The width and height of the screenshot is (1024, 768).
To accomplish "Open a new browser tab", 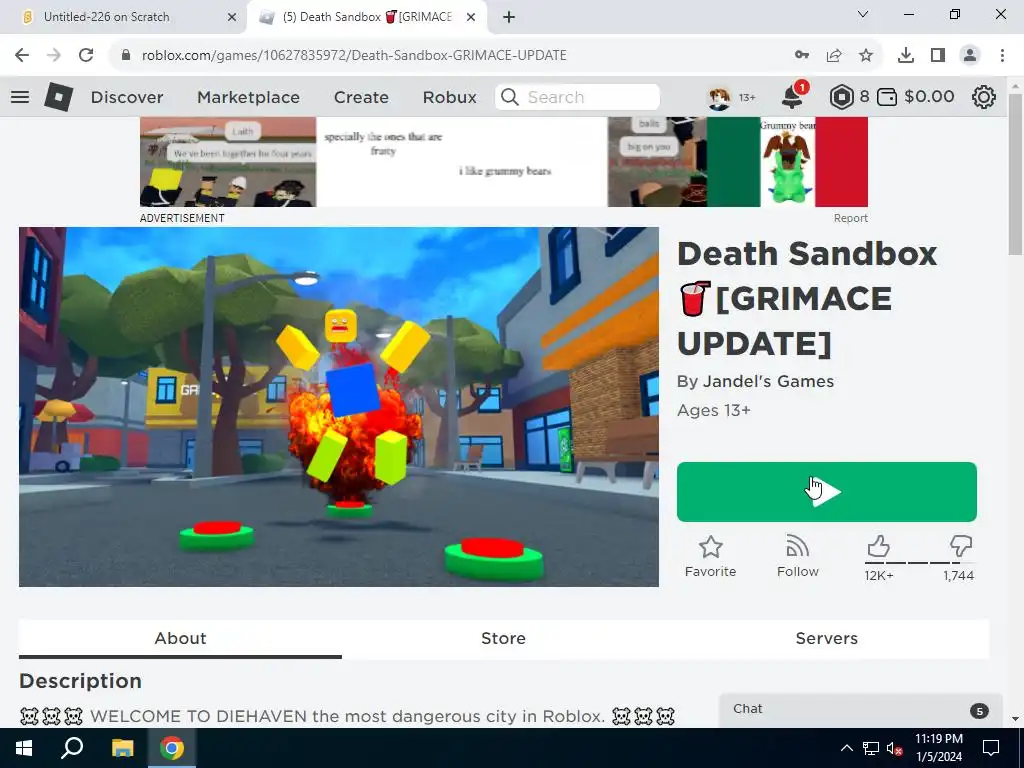I will click(x=509, y=17).
